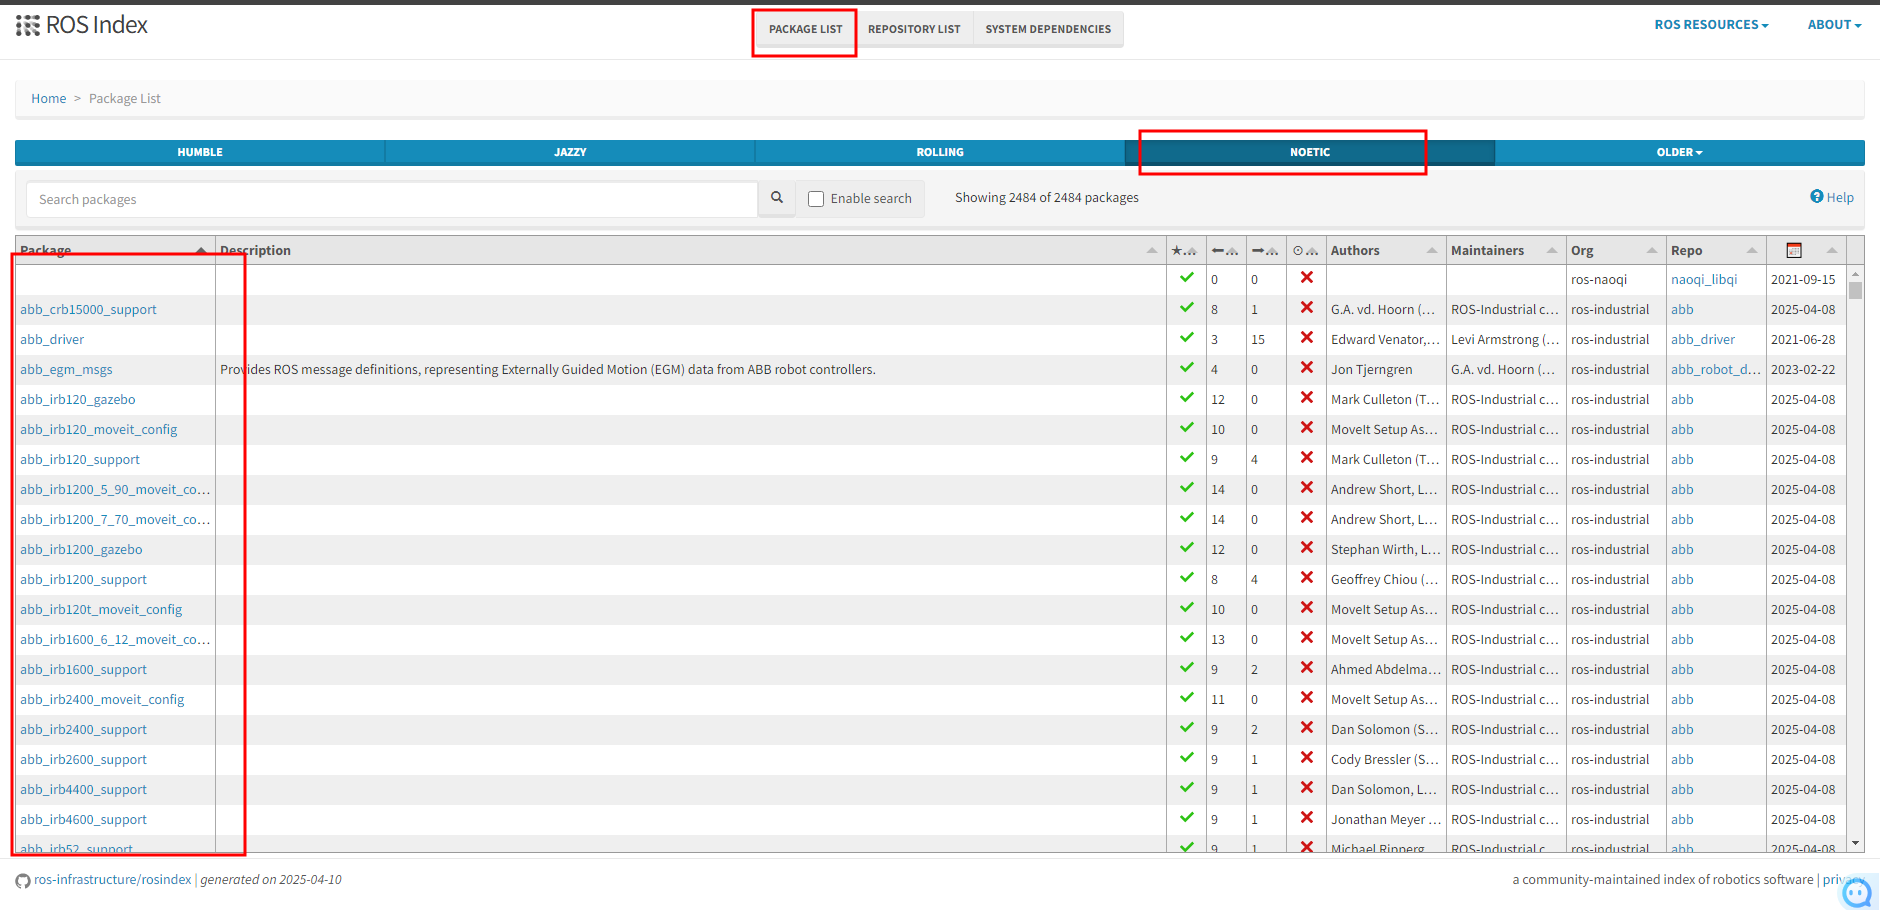
Task: Click red X in abb_irb120t_moveit_config row
Action: coord(1307,608)
